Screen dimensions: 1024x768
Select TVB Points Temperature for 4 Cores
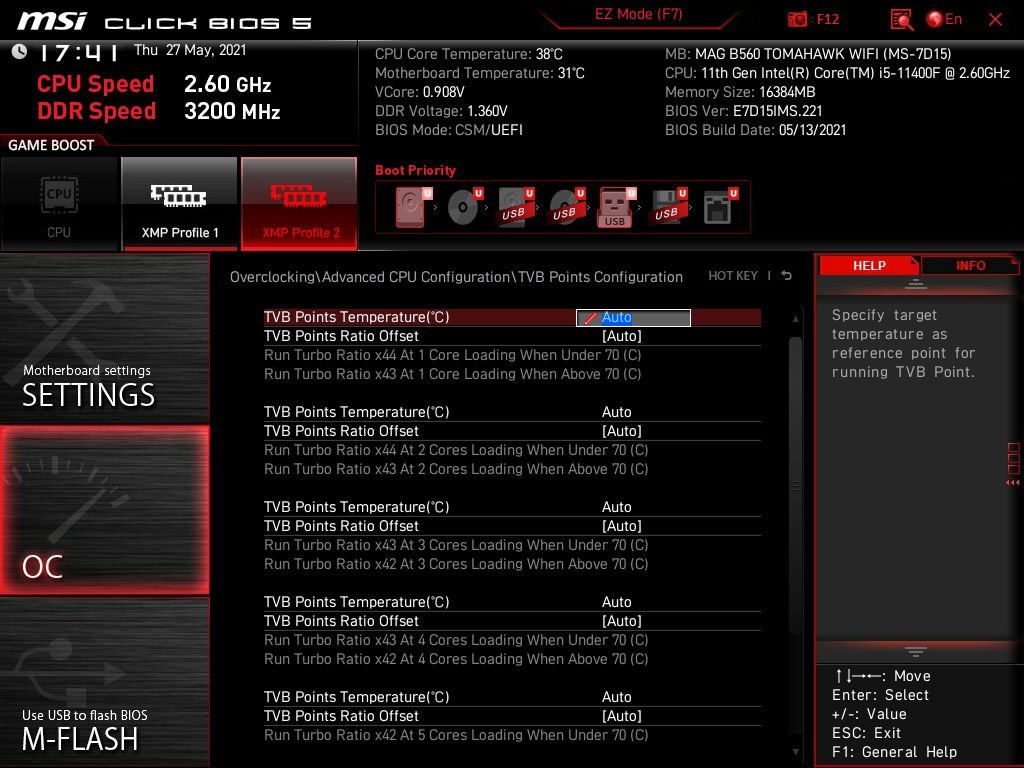(512, 602)
